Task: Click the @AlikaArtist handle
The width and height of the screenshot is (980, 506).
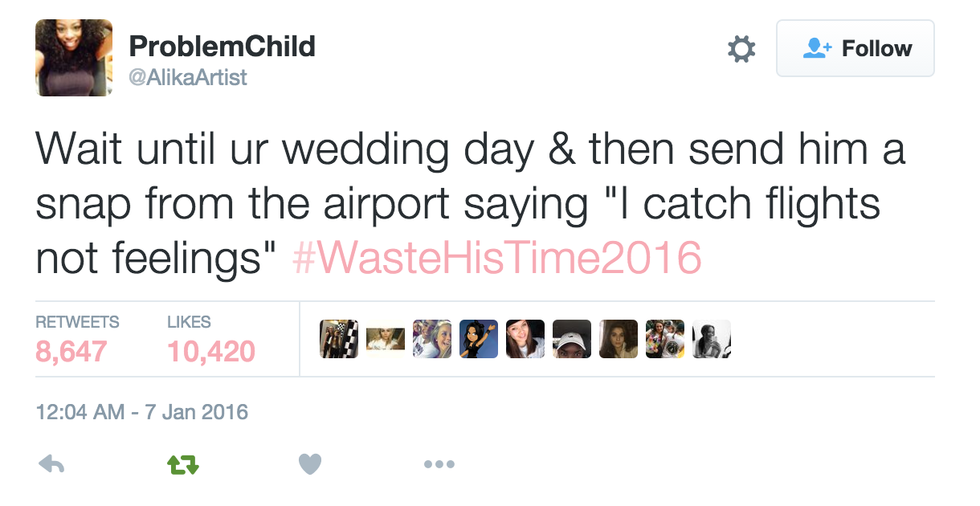Action: click(189, 76)
